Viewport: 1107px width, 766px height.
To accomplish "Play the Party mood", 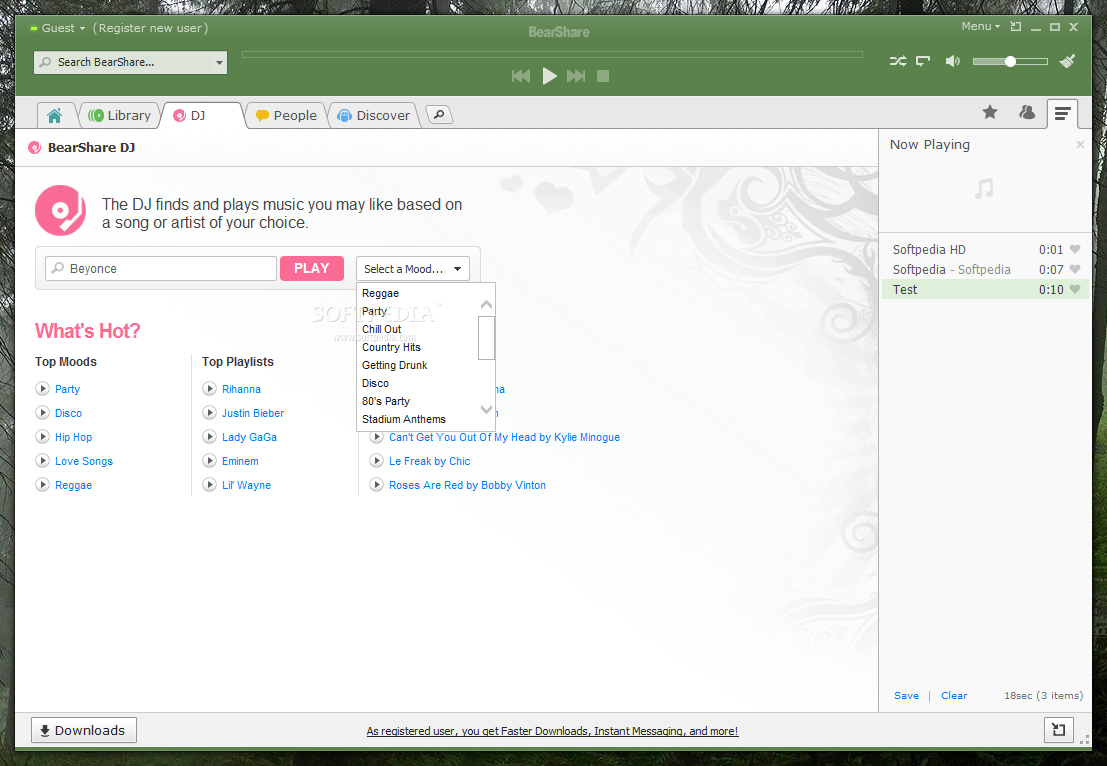I will [x=43, y=388].
